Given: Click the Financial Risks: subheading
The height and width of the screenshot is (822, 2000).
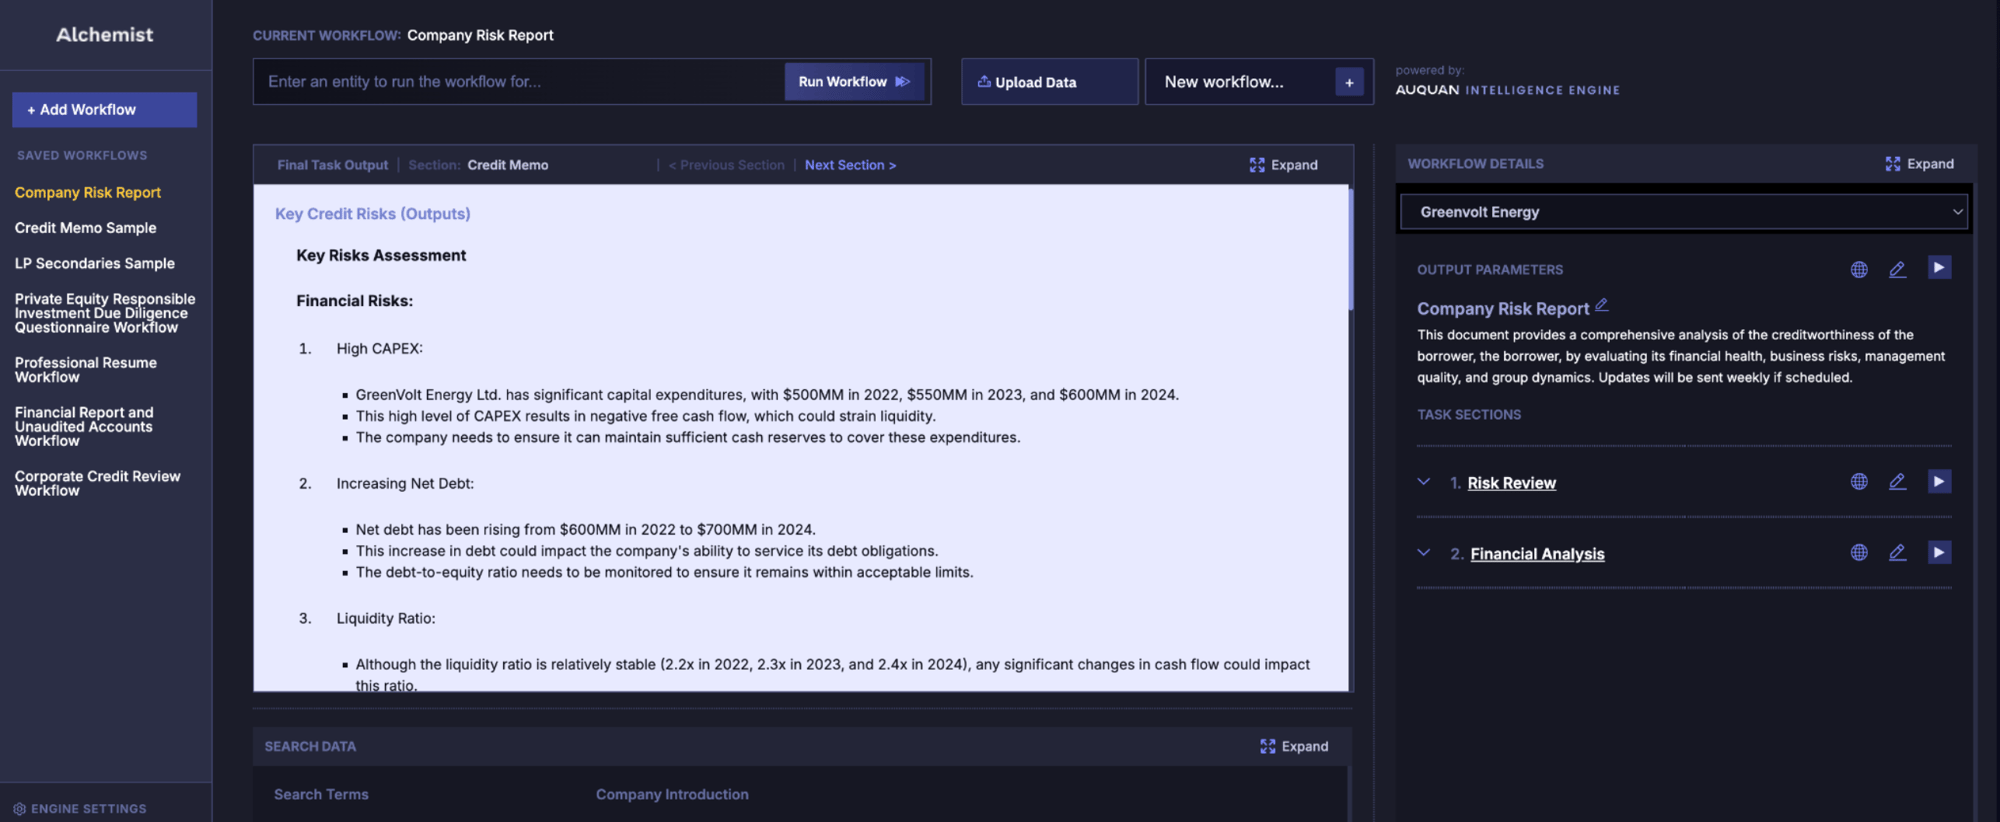Looking at the screenshot, I should (x=355, y=301).
